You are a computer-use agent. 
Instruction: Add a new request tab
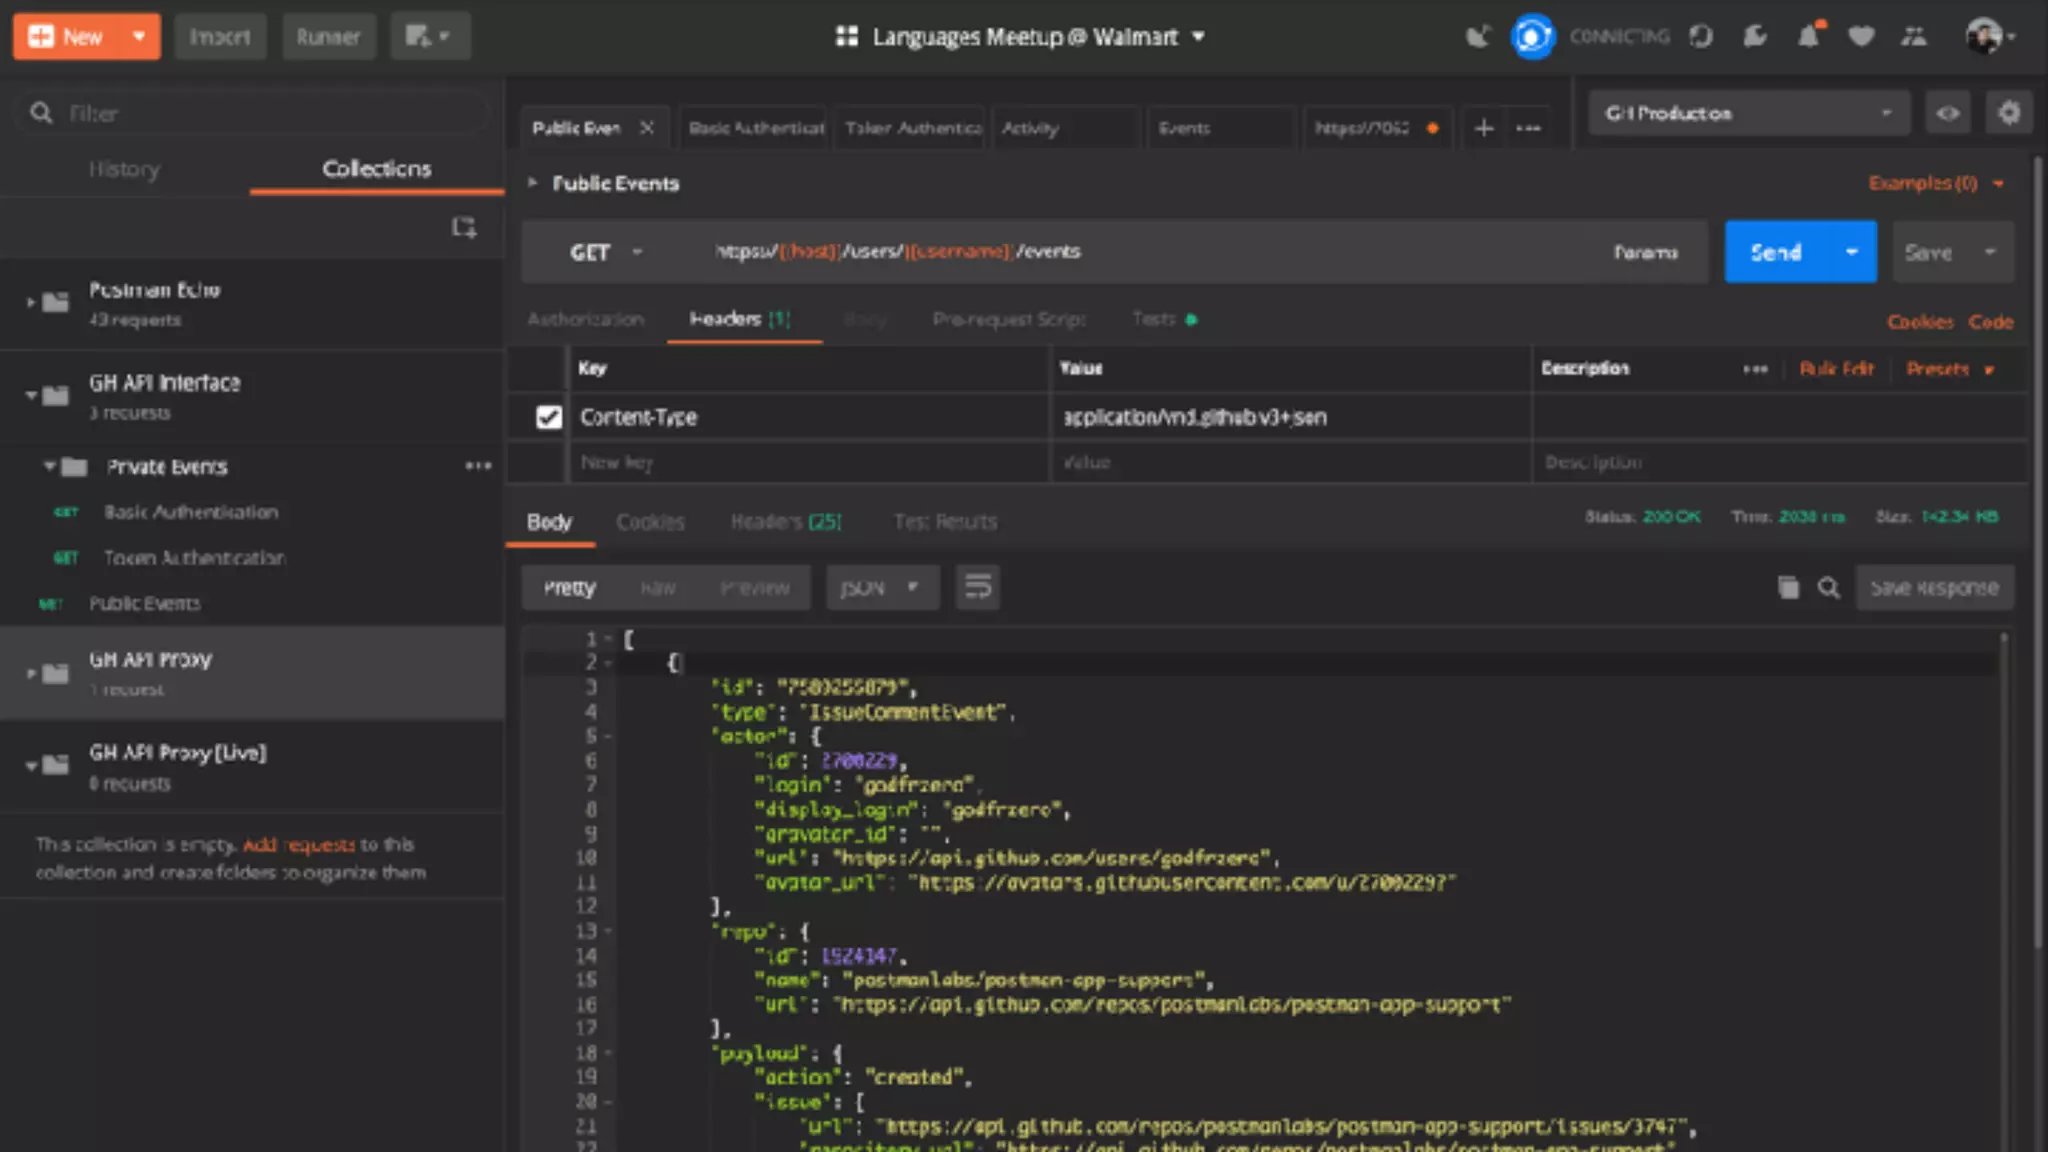(x=1484, y=128)
